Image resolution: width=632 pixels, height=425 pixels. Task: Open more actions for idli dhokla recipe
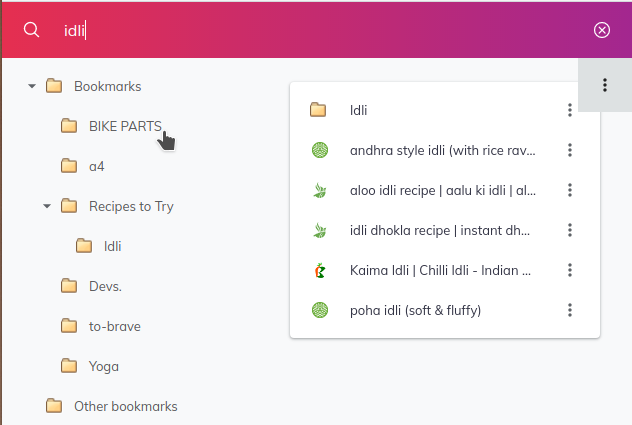pos(569,230)
